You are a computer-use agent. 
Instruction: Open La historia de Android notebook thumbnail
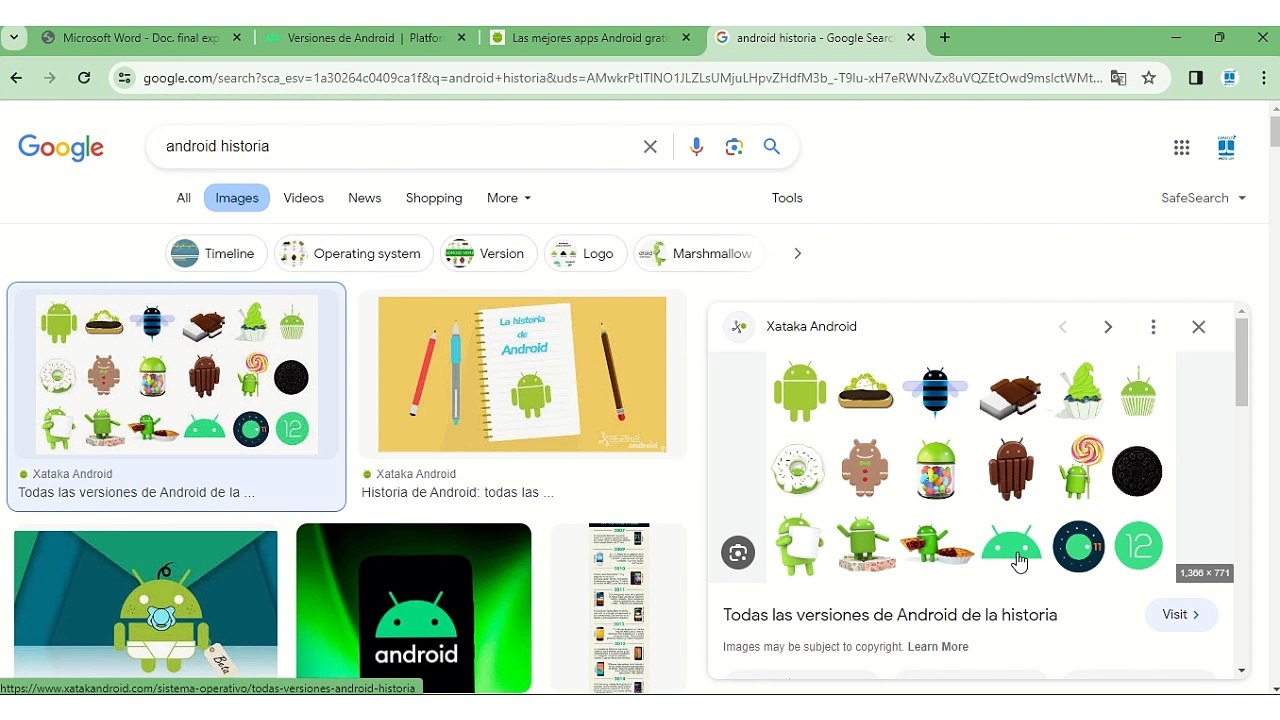click(x=522, y=375)
